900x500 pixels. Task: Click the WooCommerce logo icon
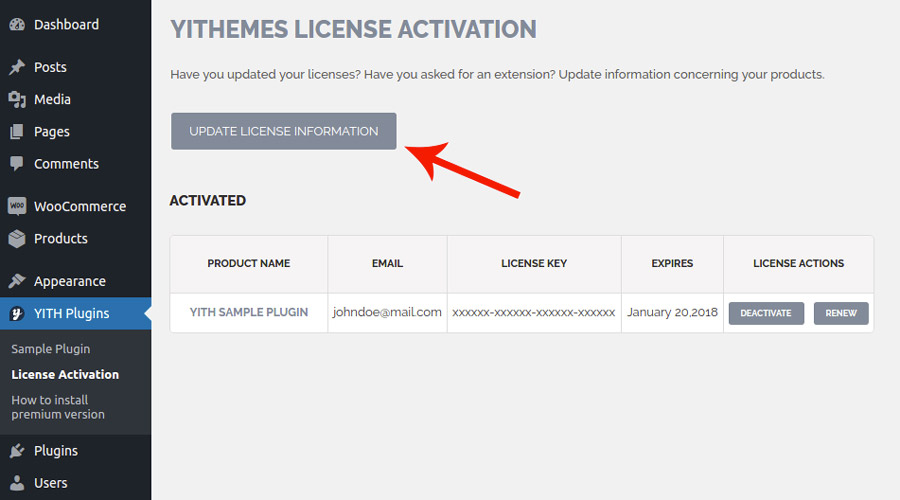pyautogui.click(x=17, y=206)
